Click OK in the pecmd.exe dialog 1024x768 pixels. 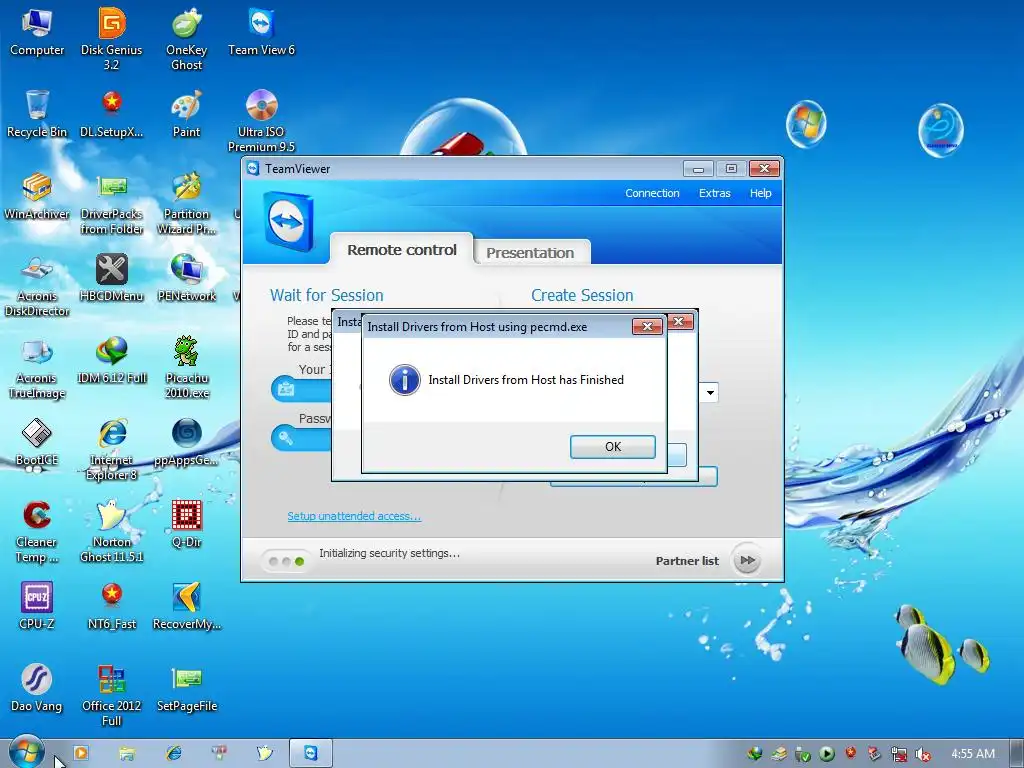613,447
